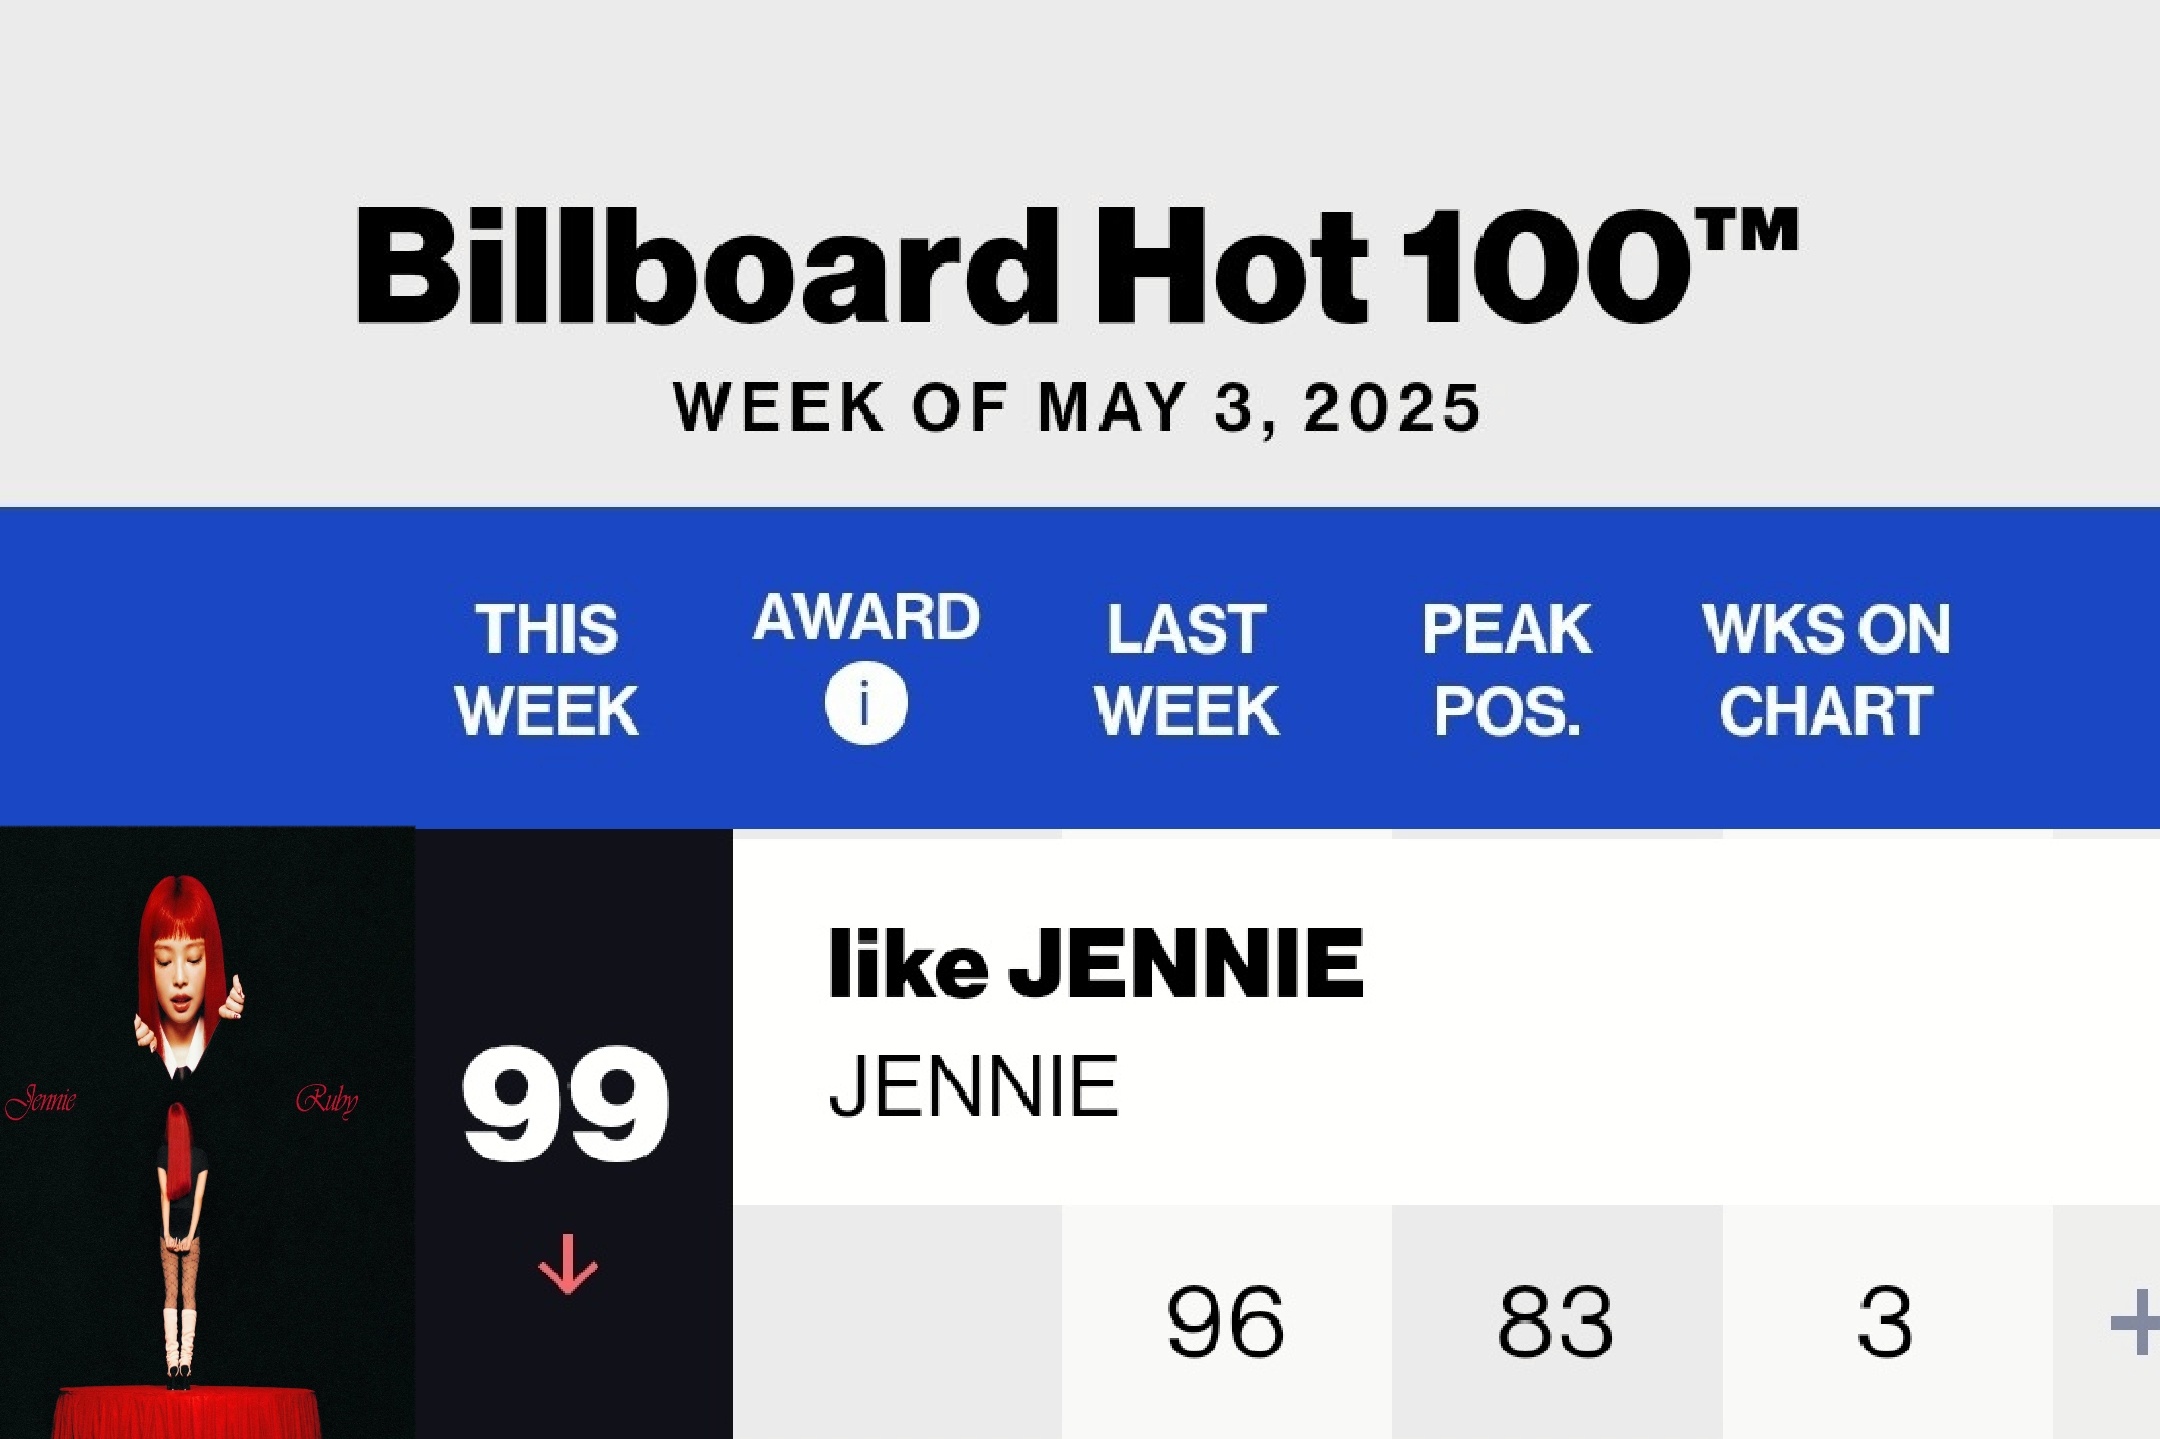Expand chart entry with plus icon
2160x1439 pixels.
[2135, 1322]
